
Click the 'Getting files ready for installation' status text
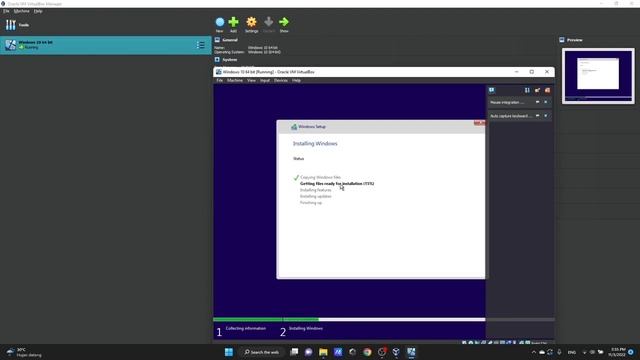(337, 184)
